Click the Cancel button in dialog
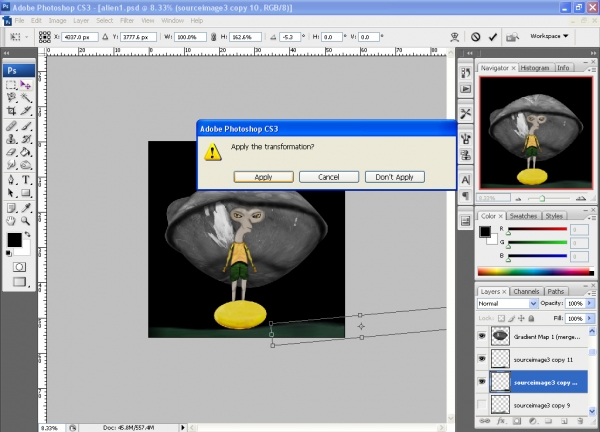The width and height of the screenshot is (600, 432). point(329,177)
